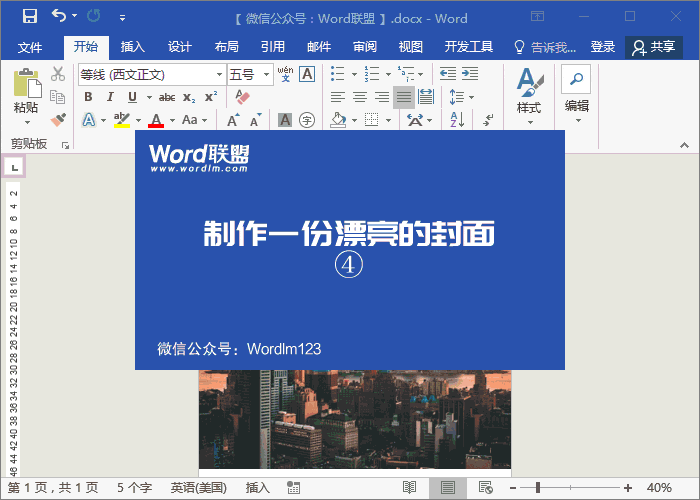Open the Change Case Aa menu
The image size is (700, 500).
click(x=194, y=120)
